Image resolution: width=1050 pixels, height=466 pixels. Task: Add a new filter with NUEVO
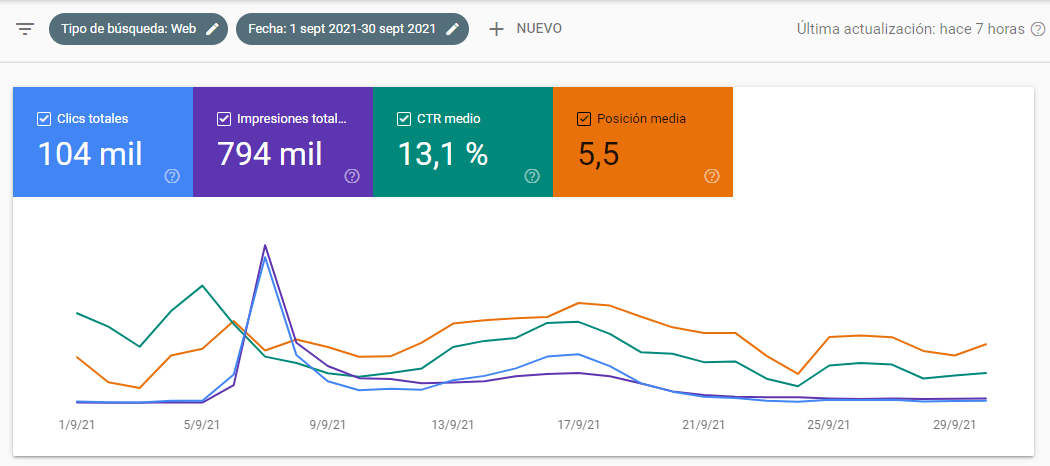point(526,29)
